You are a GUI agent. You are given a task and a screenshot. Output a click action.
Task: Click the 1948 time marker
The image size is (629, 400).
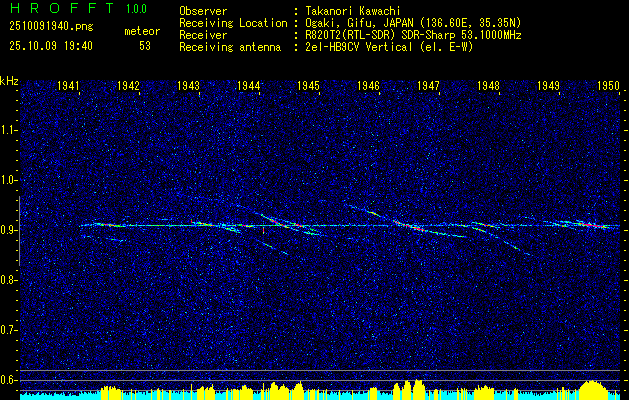(489, 86)
